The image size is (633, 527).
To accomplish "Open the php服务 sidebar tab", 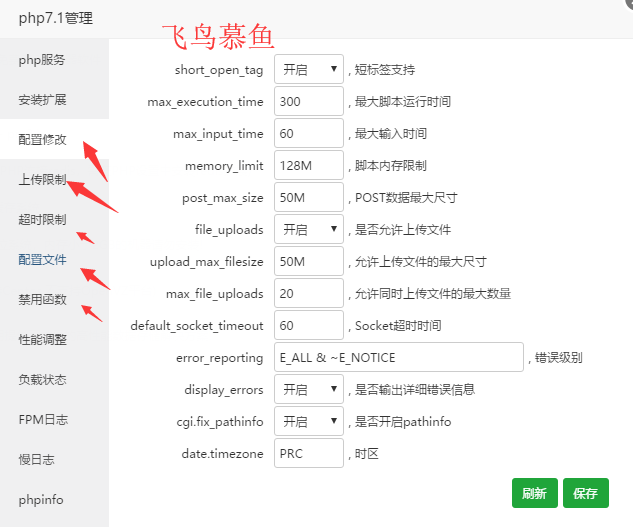I will [42, 60].
